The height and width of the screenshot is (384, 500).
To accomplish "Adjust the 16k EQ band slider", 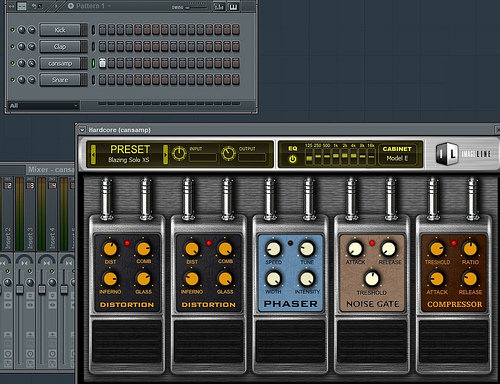I will (371, 156).
